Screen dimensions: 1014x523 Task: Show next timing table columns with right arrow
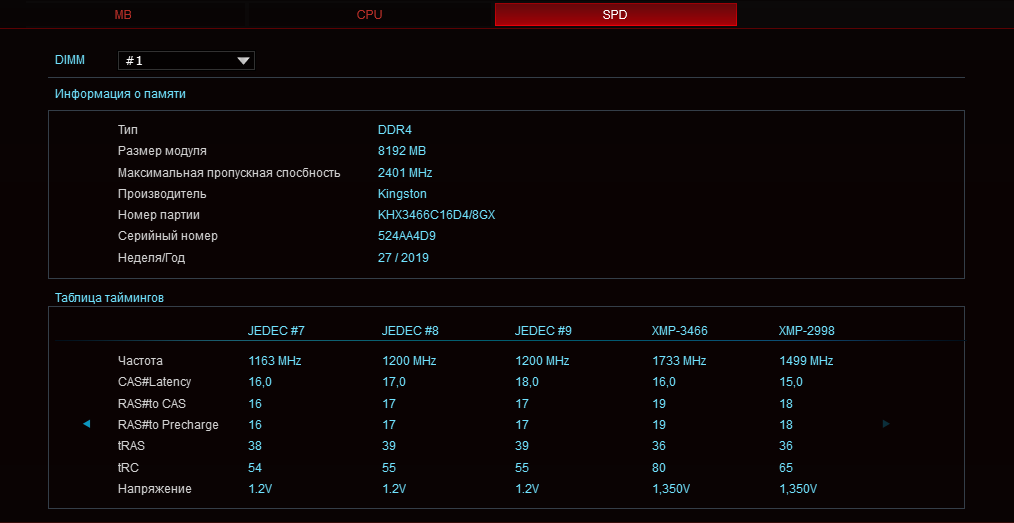click(x=886, y=424)
